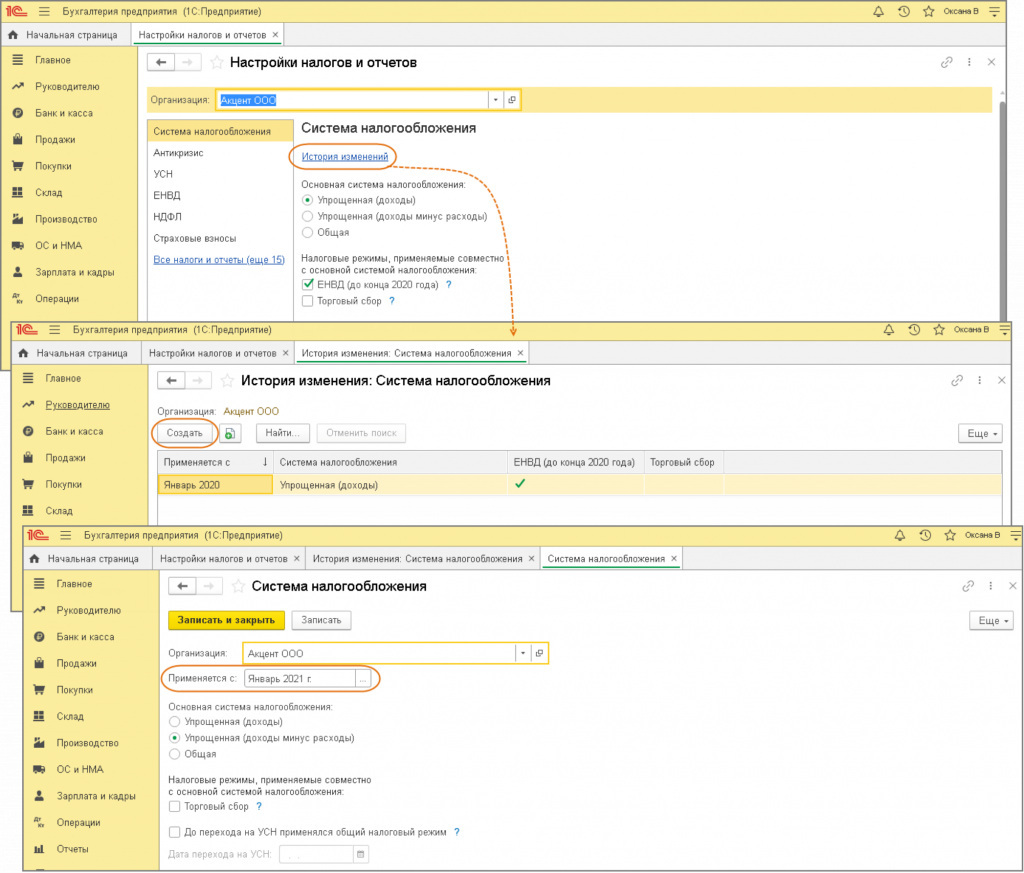
Task: Open the УСН settings section
Action: (164, 174)
